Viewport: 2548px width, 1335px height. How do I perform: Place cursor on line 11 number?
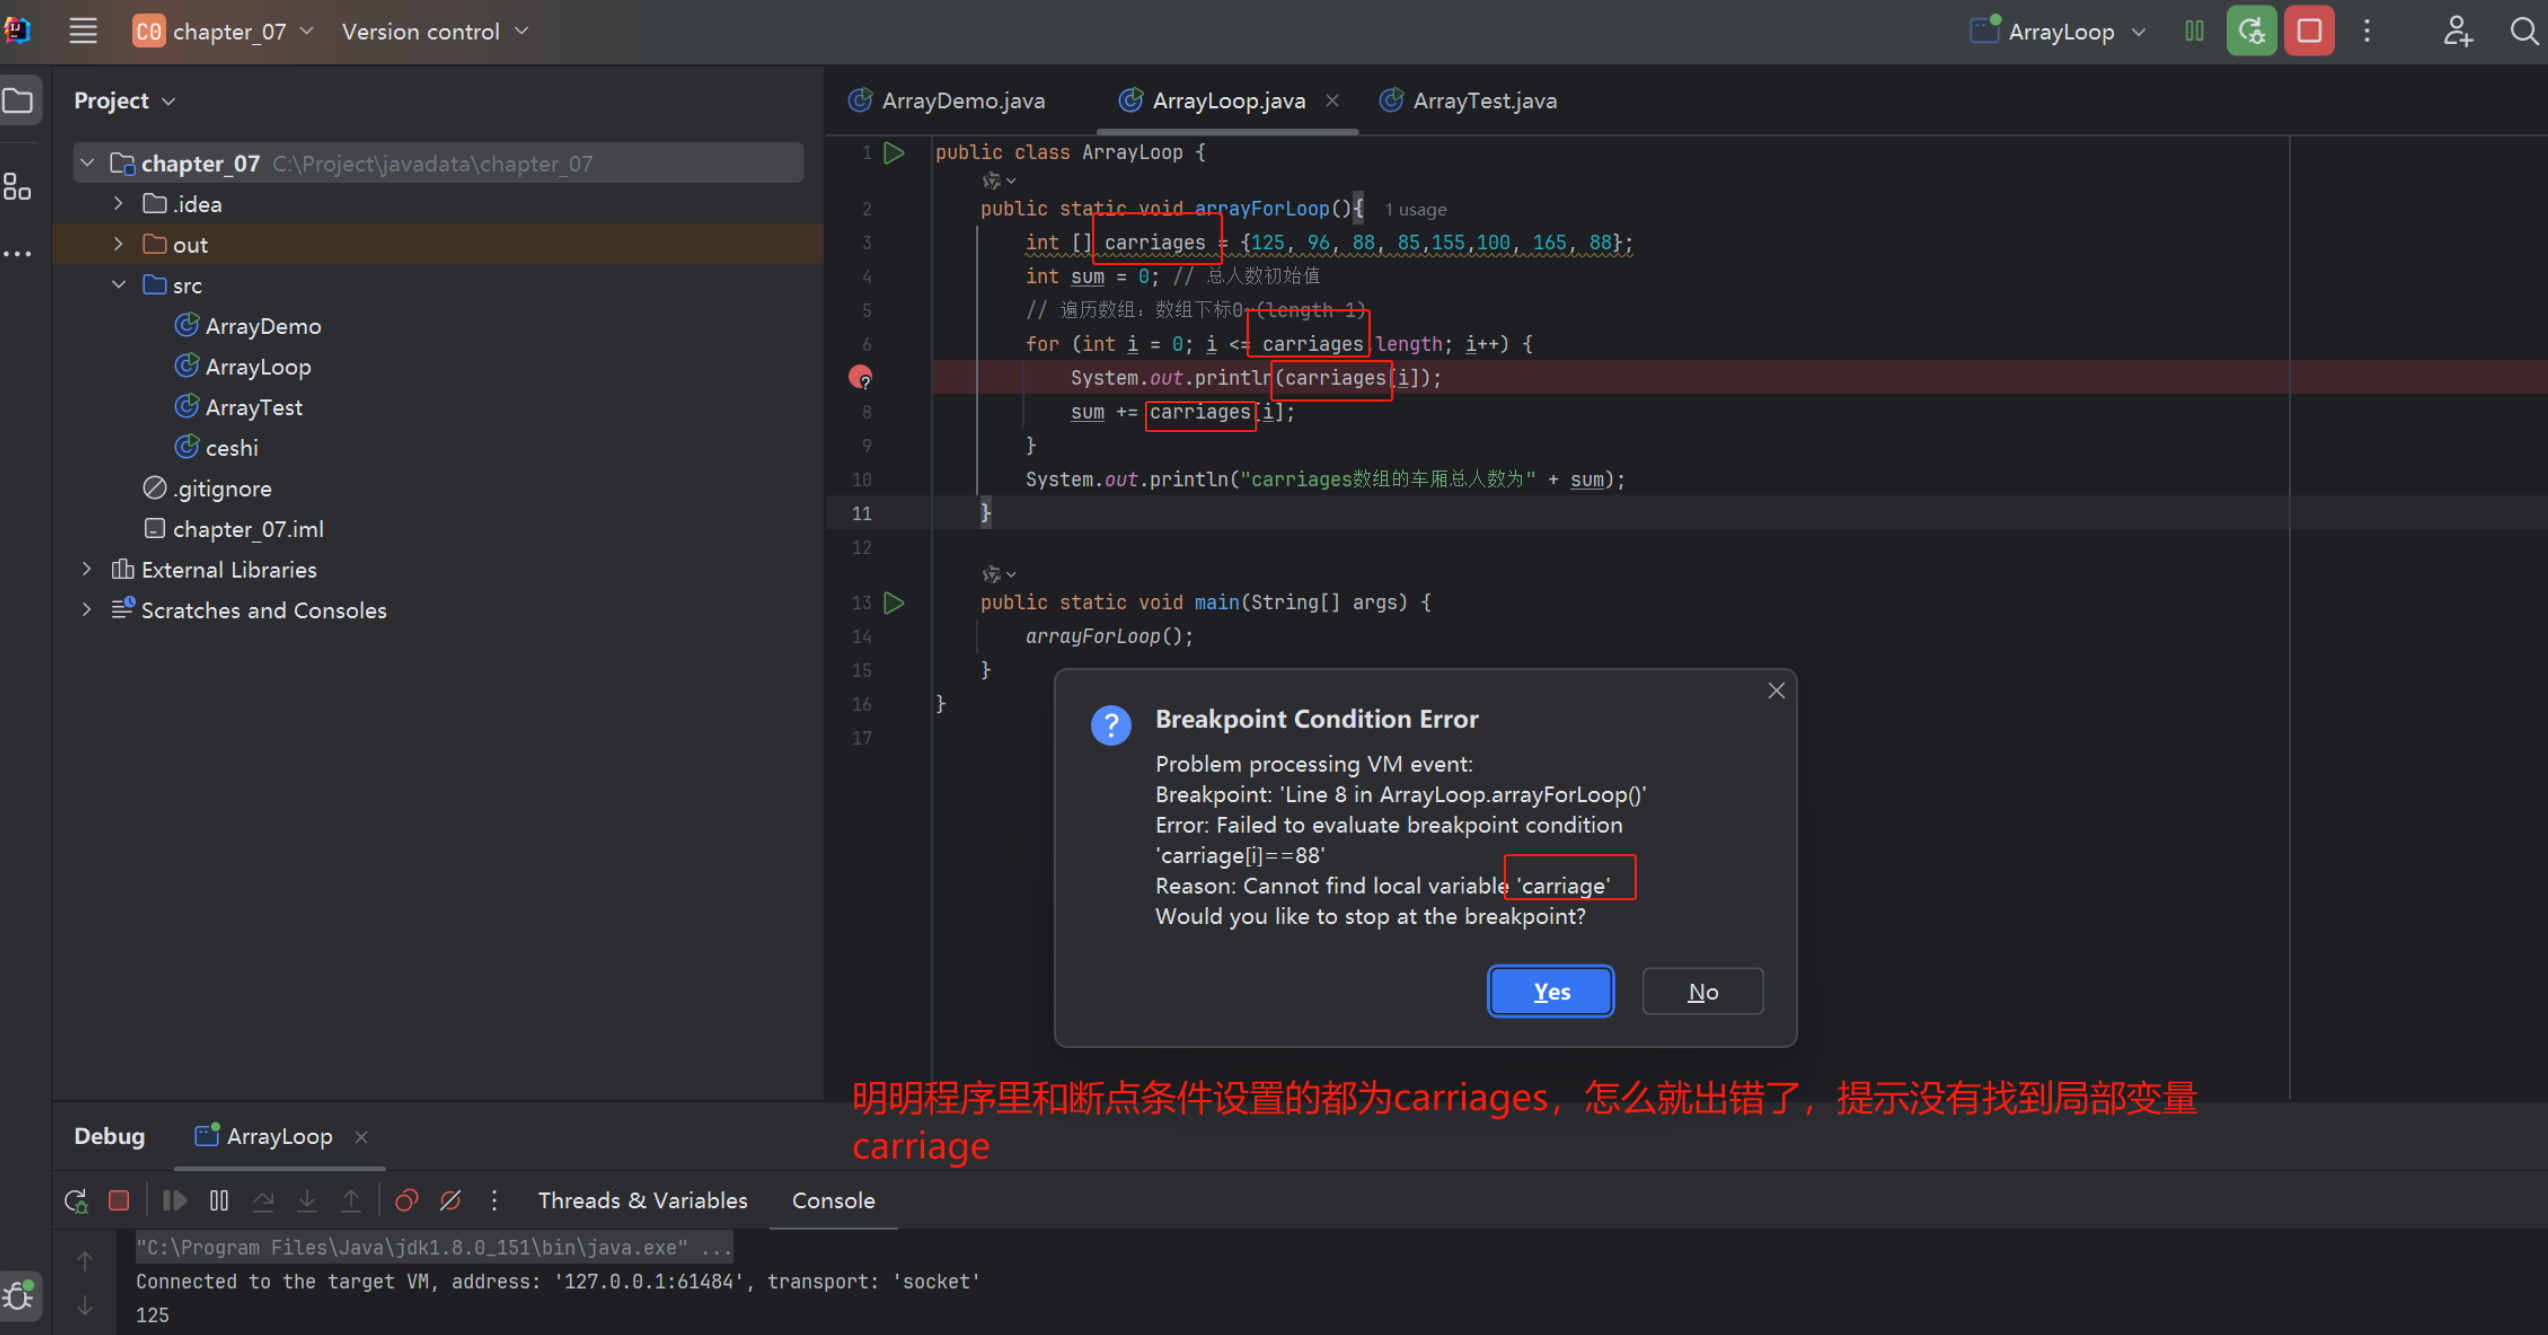pos(861,513)
